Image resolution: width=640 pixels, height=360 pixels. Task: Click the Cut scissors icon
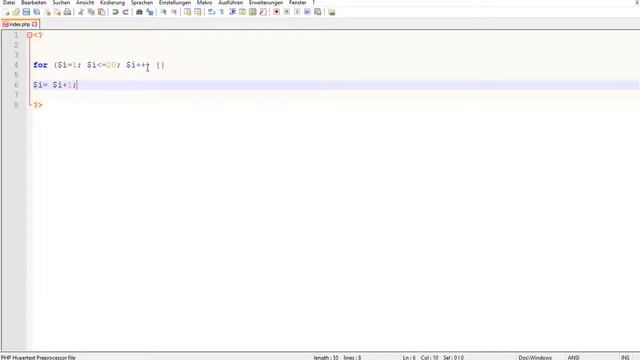click(x=81, y=12)
